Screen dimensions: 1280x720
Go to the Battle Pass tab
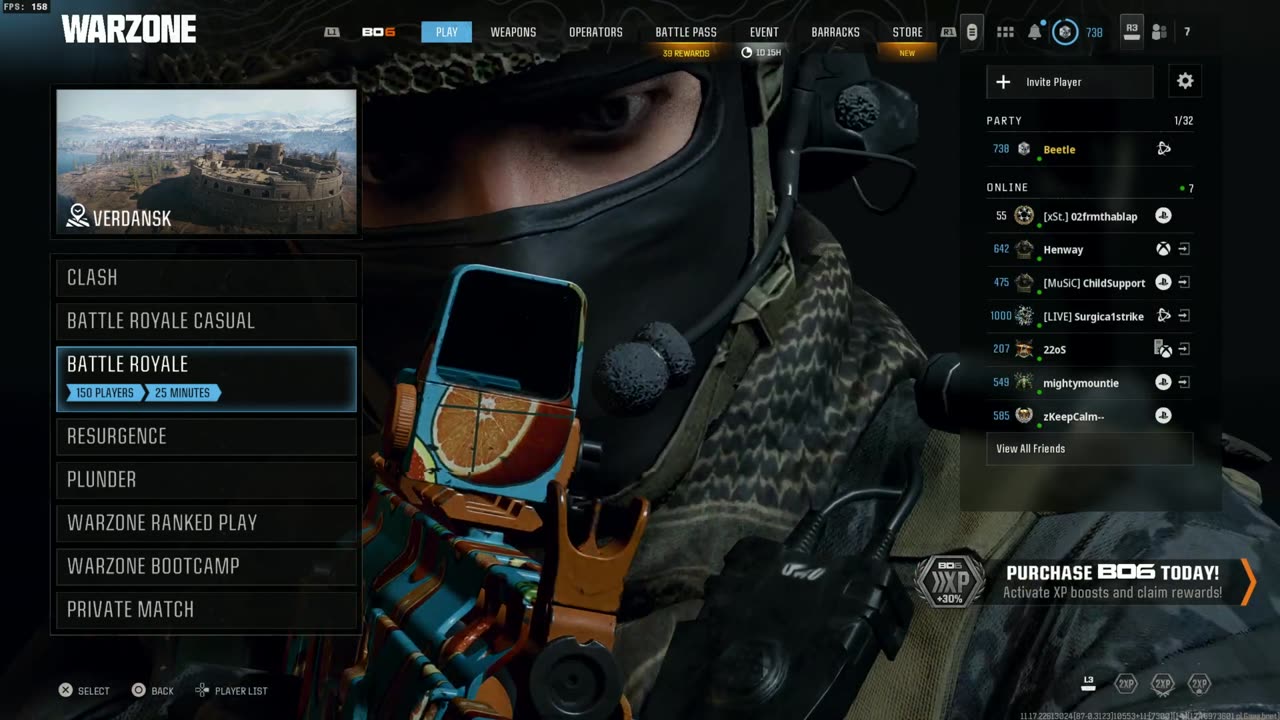point(686,32)
